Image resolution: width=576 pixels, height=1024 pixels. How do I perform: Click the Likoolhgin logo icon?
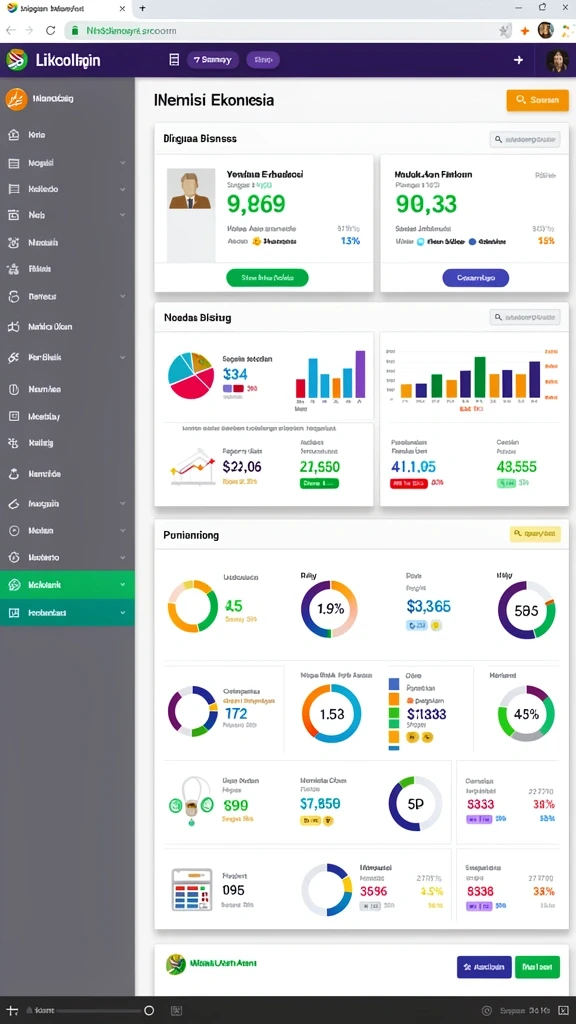[16, 60]
